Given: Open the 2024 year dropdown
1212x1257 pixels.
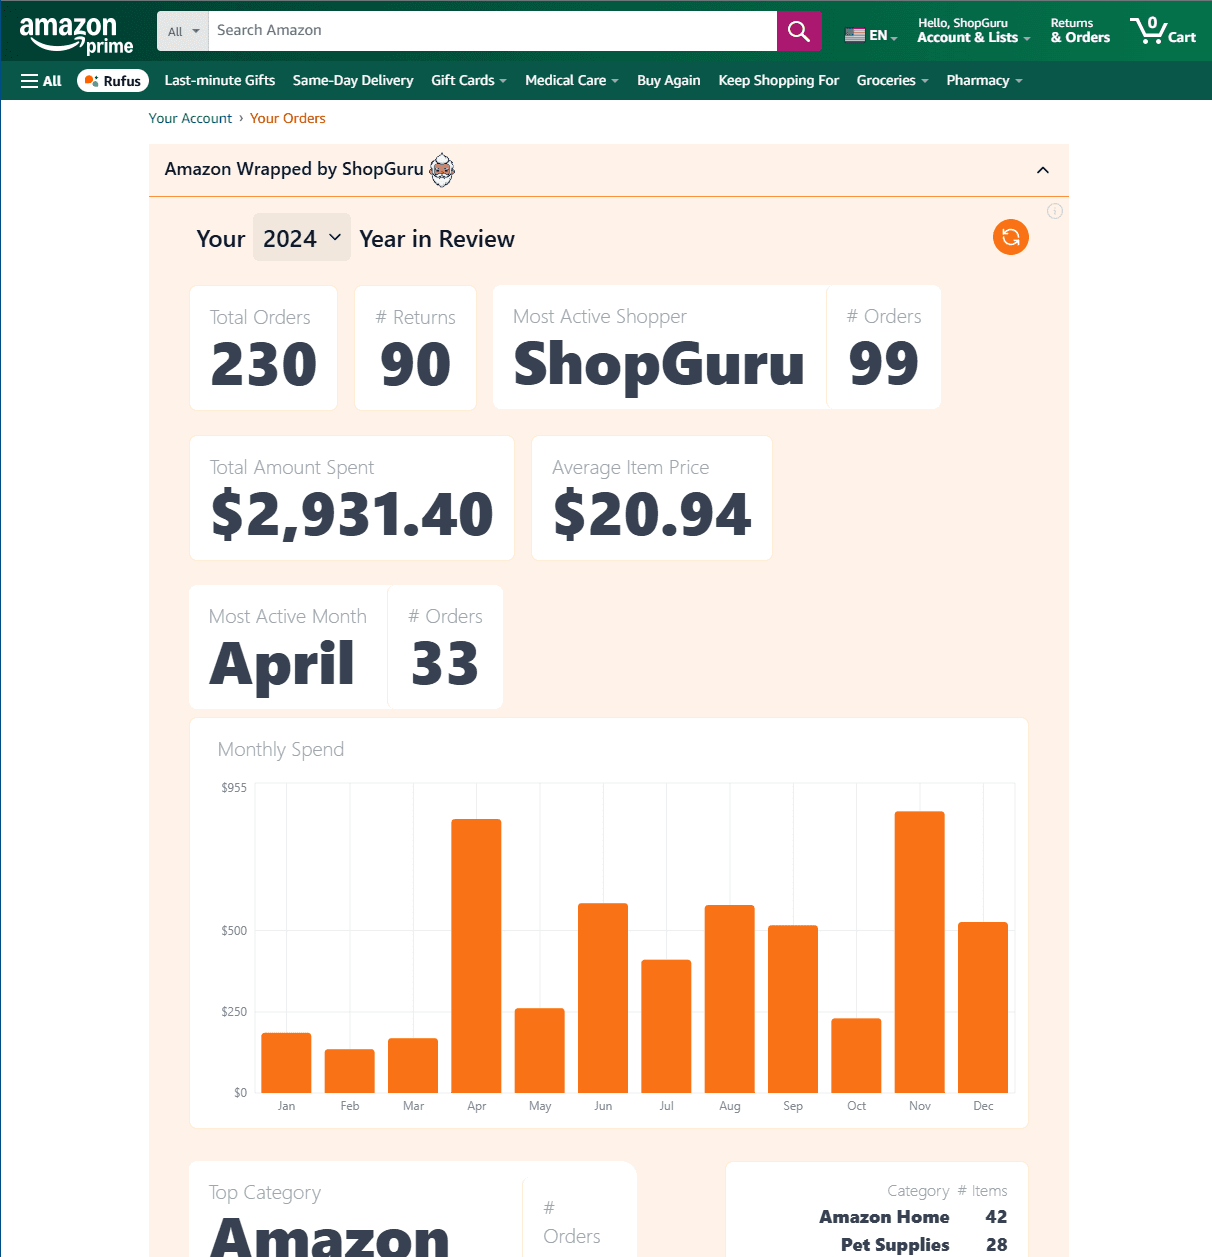Looking at the screenshot, I should [x=302, y=238].
